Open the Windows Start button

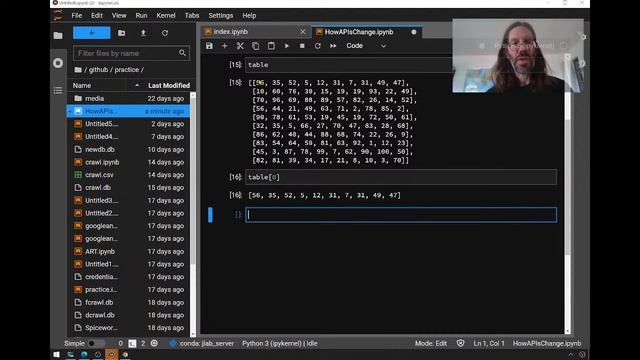click(x=57, y=355)
